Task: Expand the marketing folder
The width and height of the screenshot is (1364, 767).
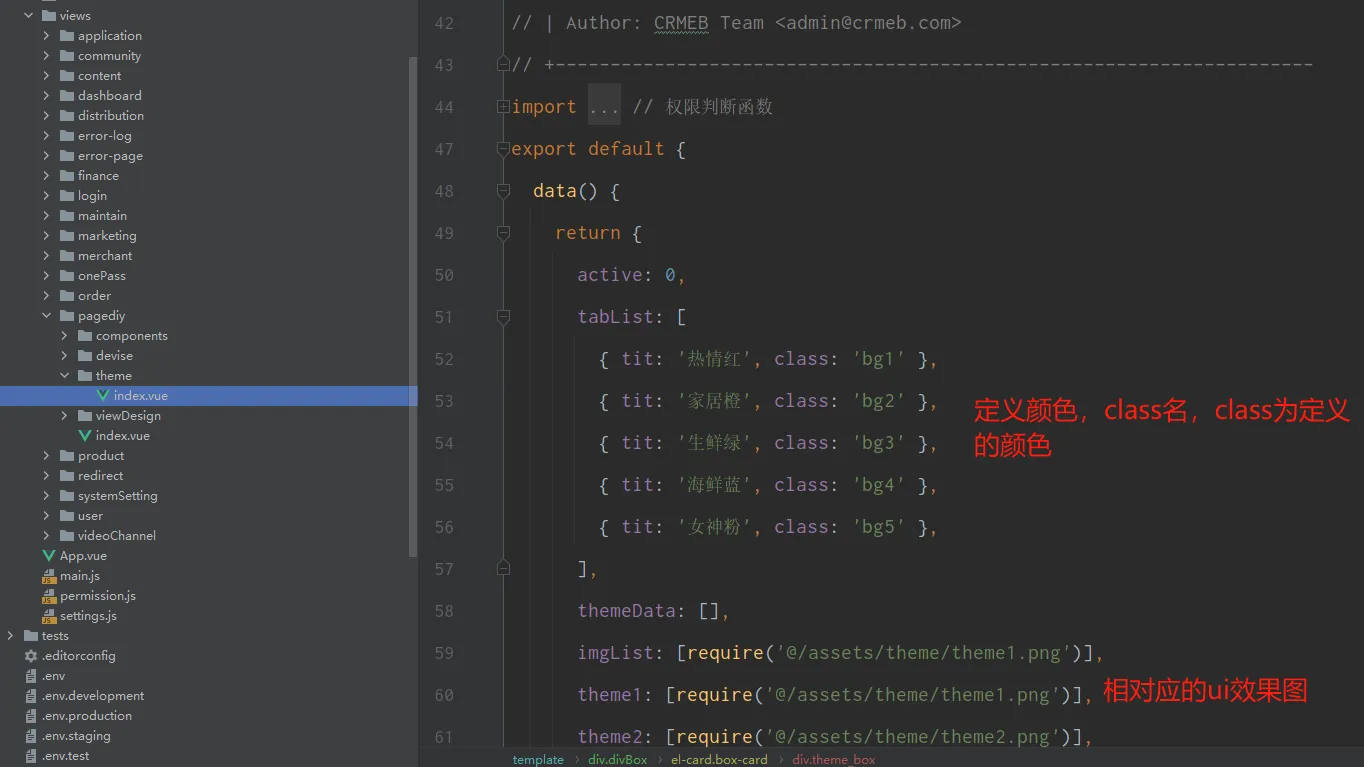Action: [x=46, y=236]
